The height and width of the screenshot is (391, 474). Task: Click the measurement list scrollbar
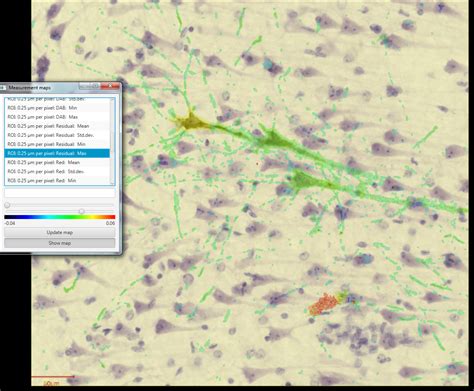click(112, 142)
